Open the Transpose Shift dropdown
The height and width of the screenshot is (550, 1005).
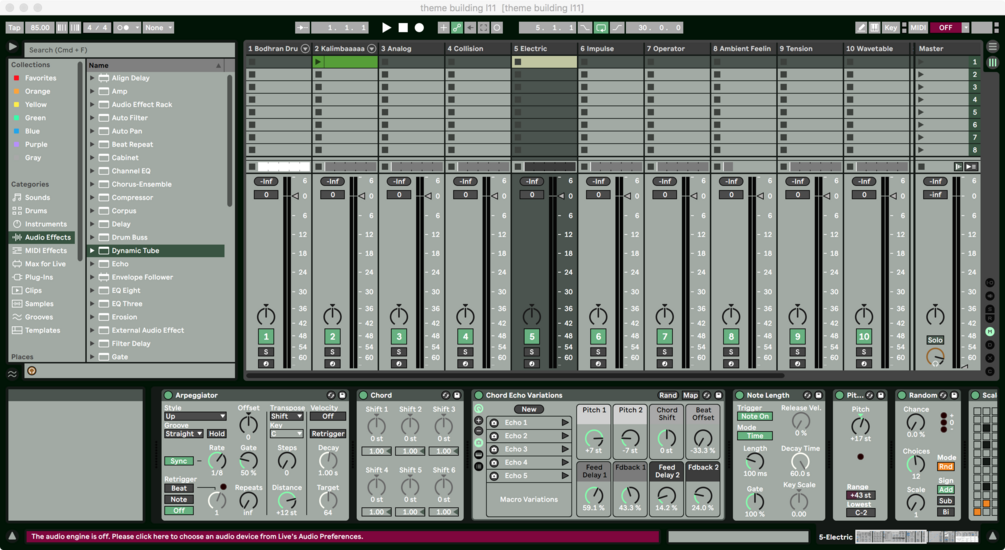(286, 417)
